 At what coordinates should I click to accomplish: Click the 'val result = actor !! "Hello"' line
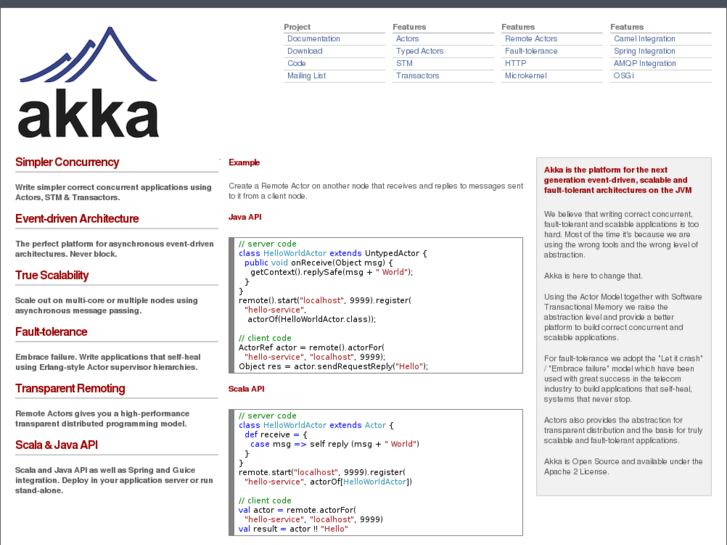[293, 529]
